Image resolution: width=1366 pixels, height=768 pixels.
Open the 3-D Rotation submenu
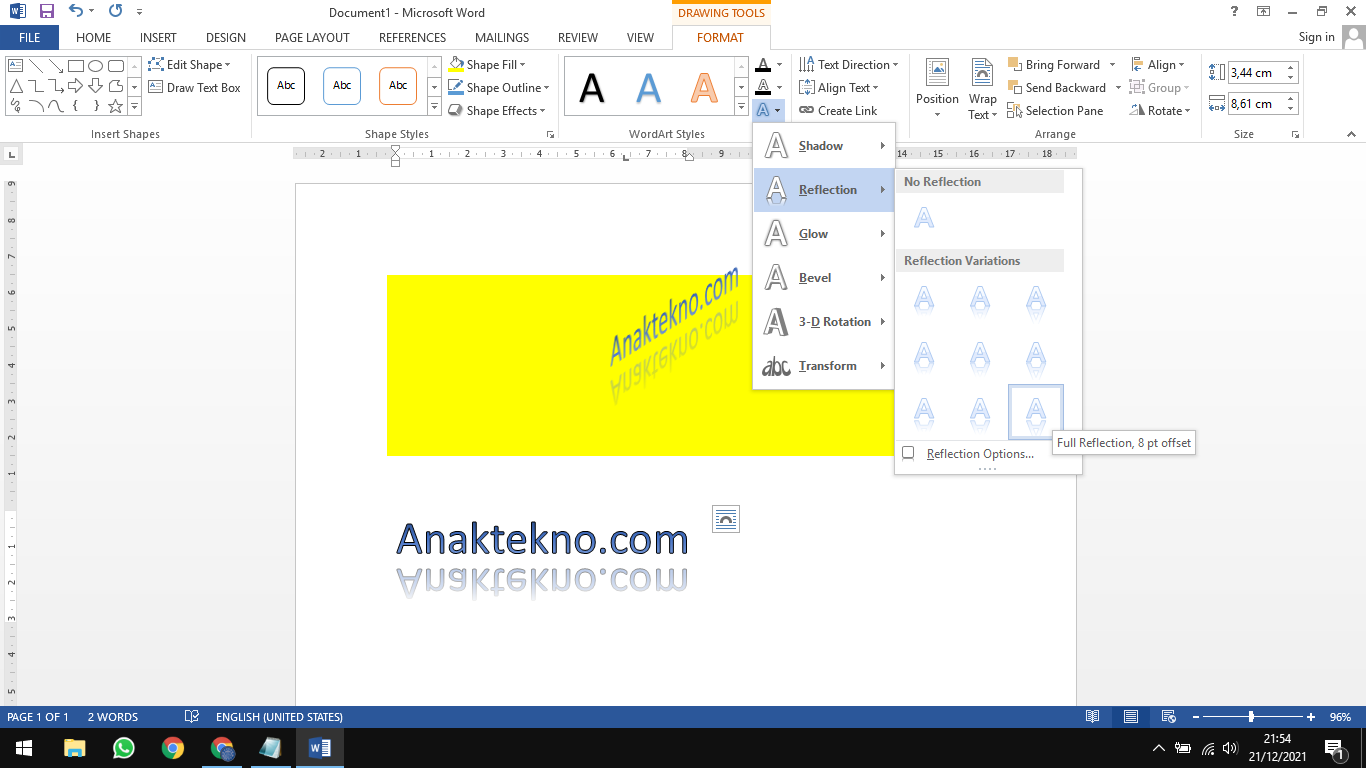[x=823, y=322]
